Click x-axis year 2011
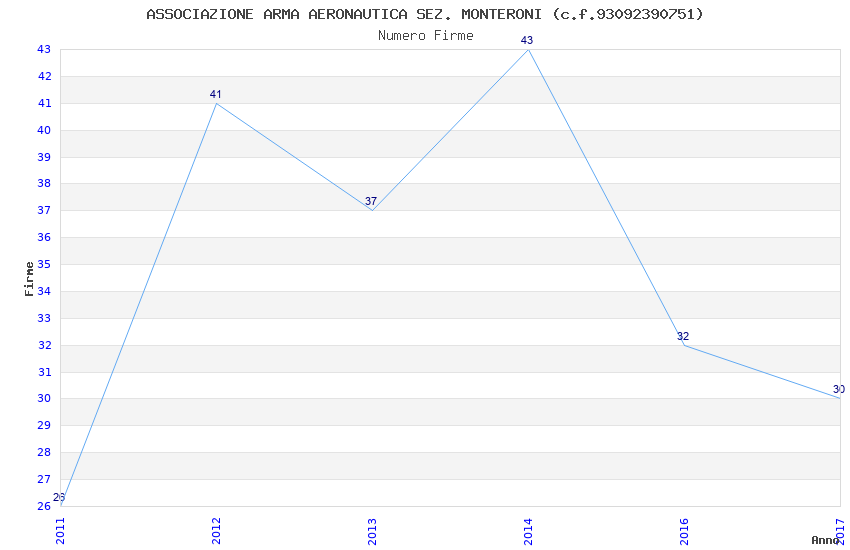850x550 pixels. click(60, 531)
